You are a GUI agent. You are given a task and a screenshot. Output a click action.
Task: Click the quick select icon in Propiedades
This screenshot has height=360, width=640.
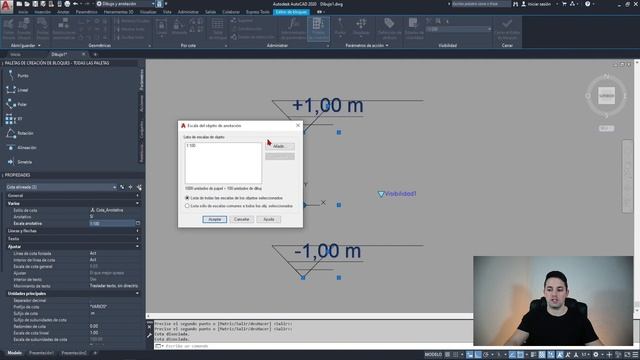tap(139, 187)
